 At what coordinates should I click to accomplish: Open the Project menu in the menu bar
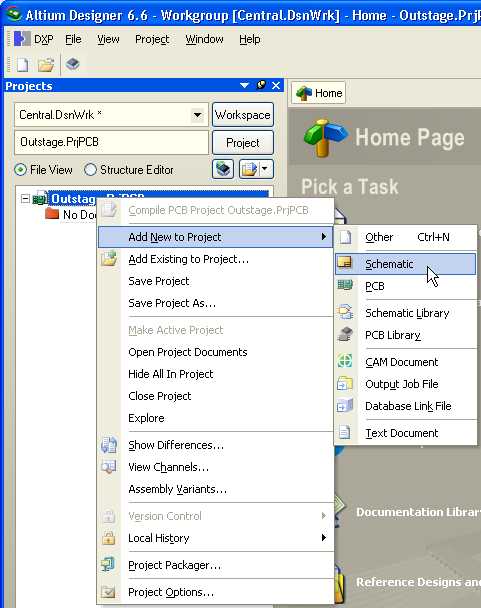[x=152, y=39]
